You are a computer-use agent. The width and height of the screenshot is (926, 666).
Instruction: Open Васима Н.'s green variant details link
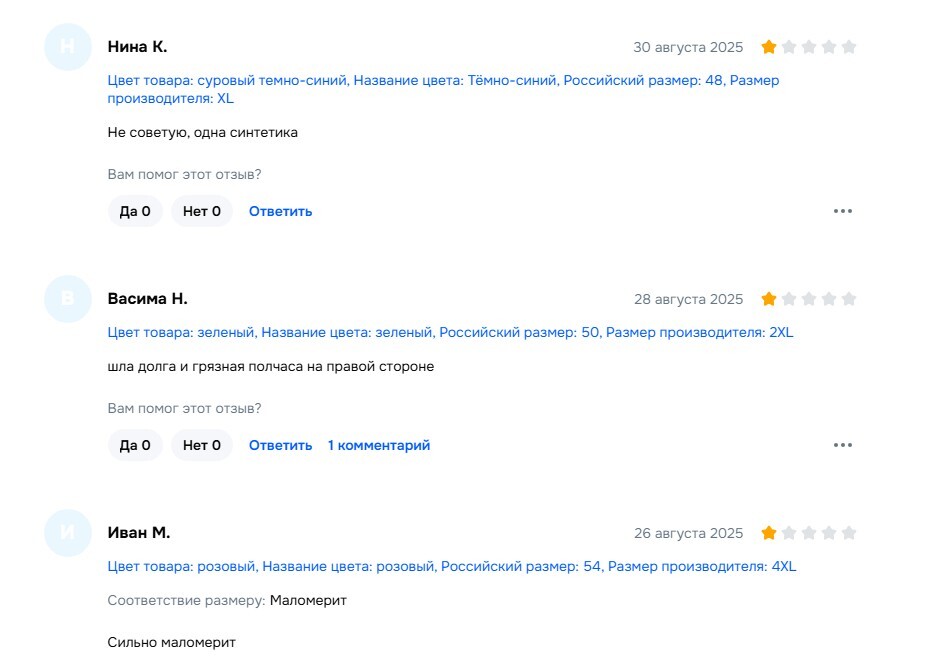pyautogui.click(x=450, y=332)
